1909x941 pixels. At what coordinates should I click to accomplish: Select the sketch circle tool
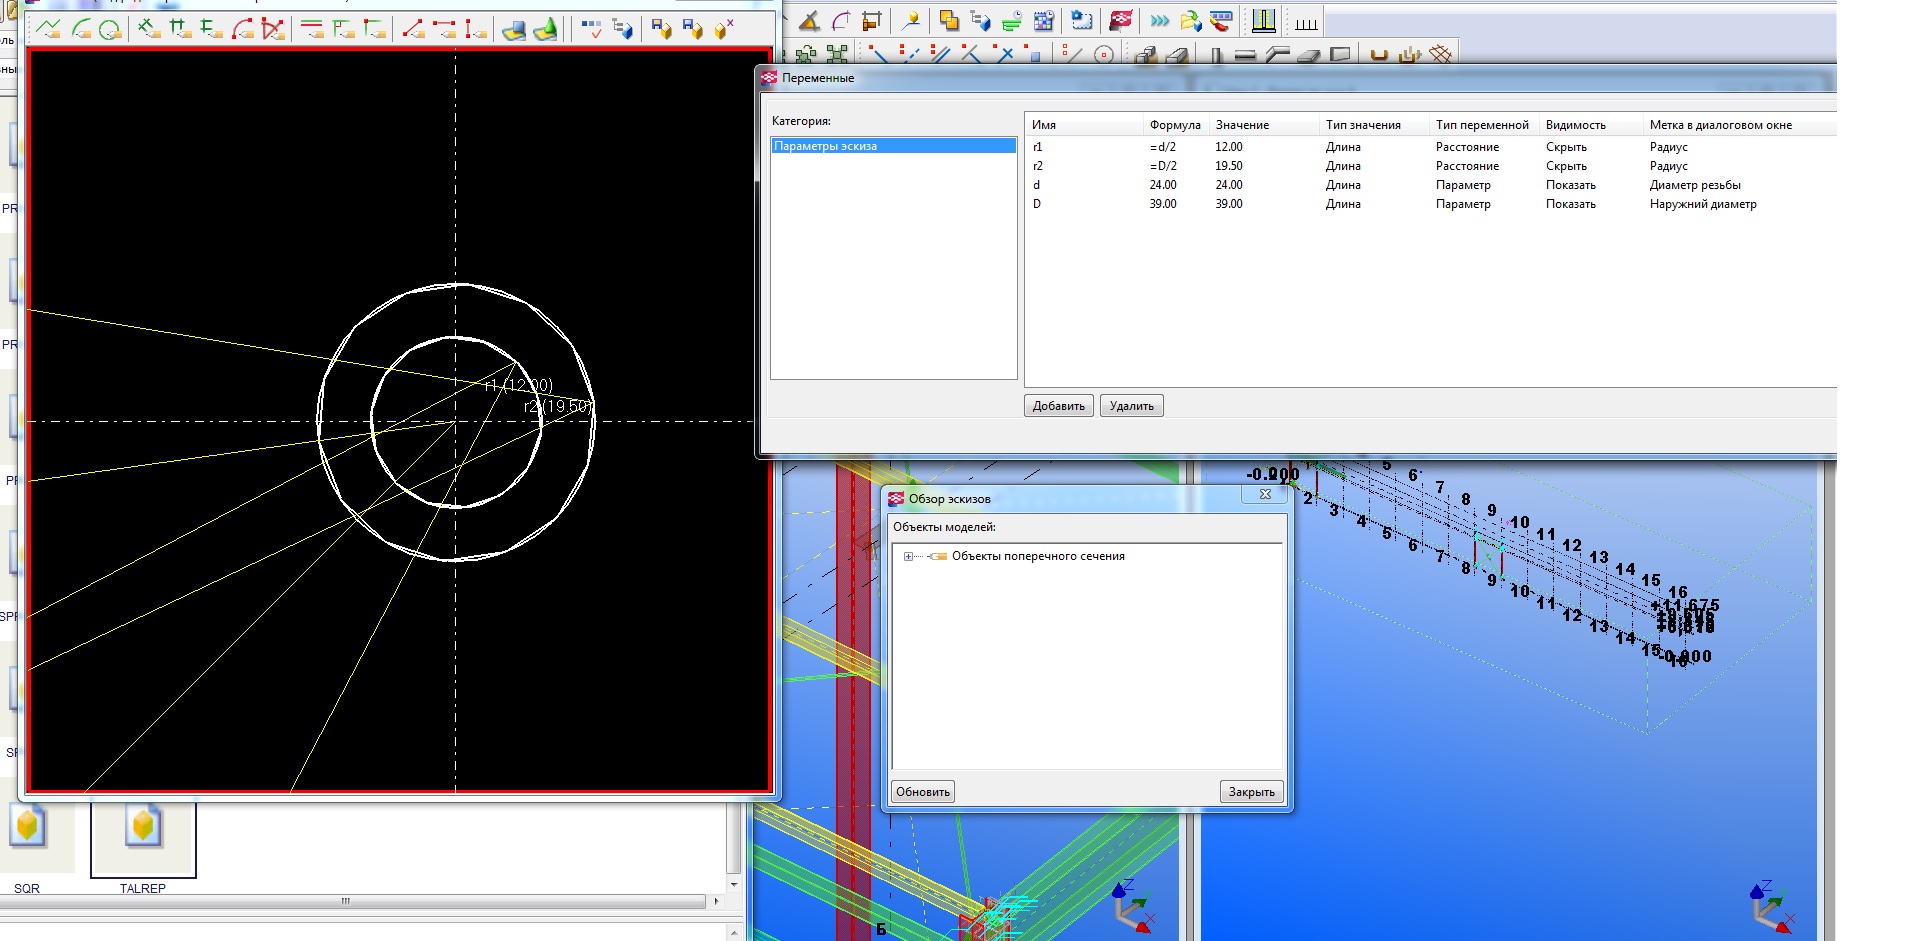tap(110, 29)
